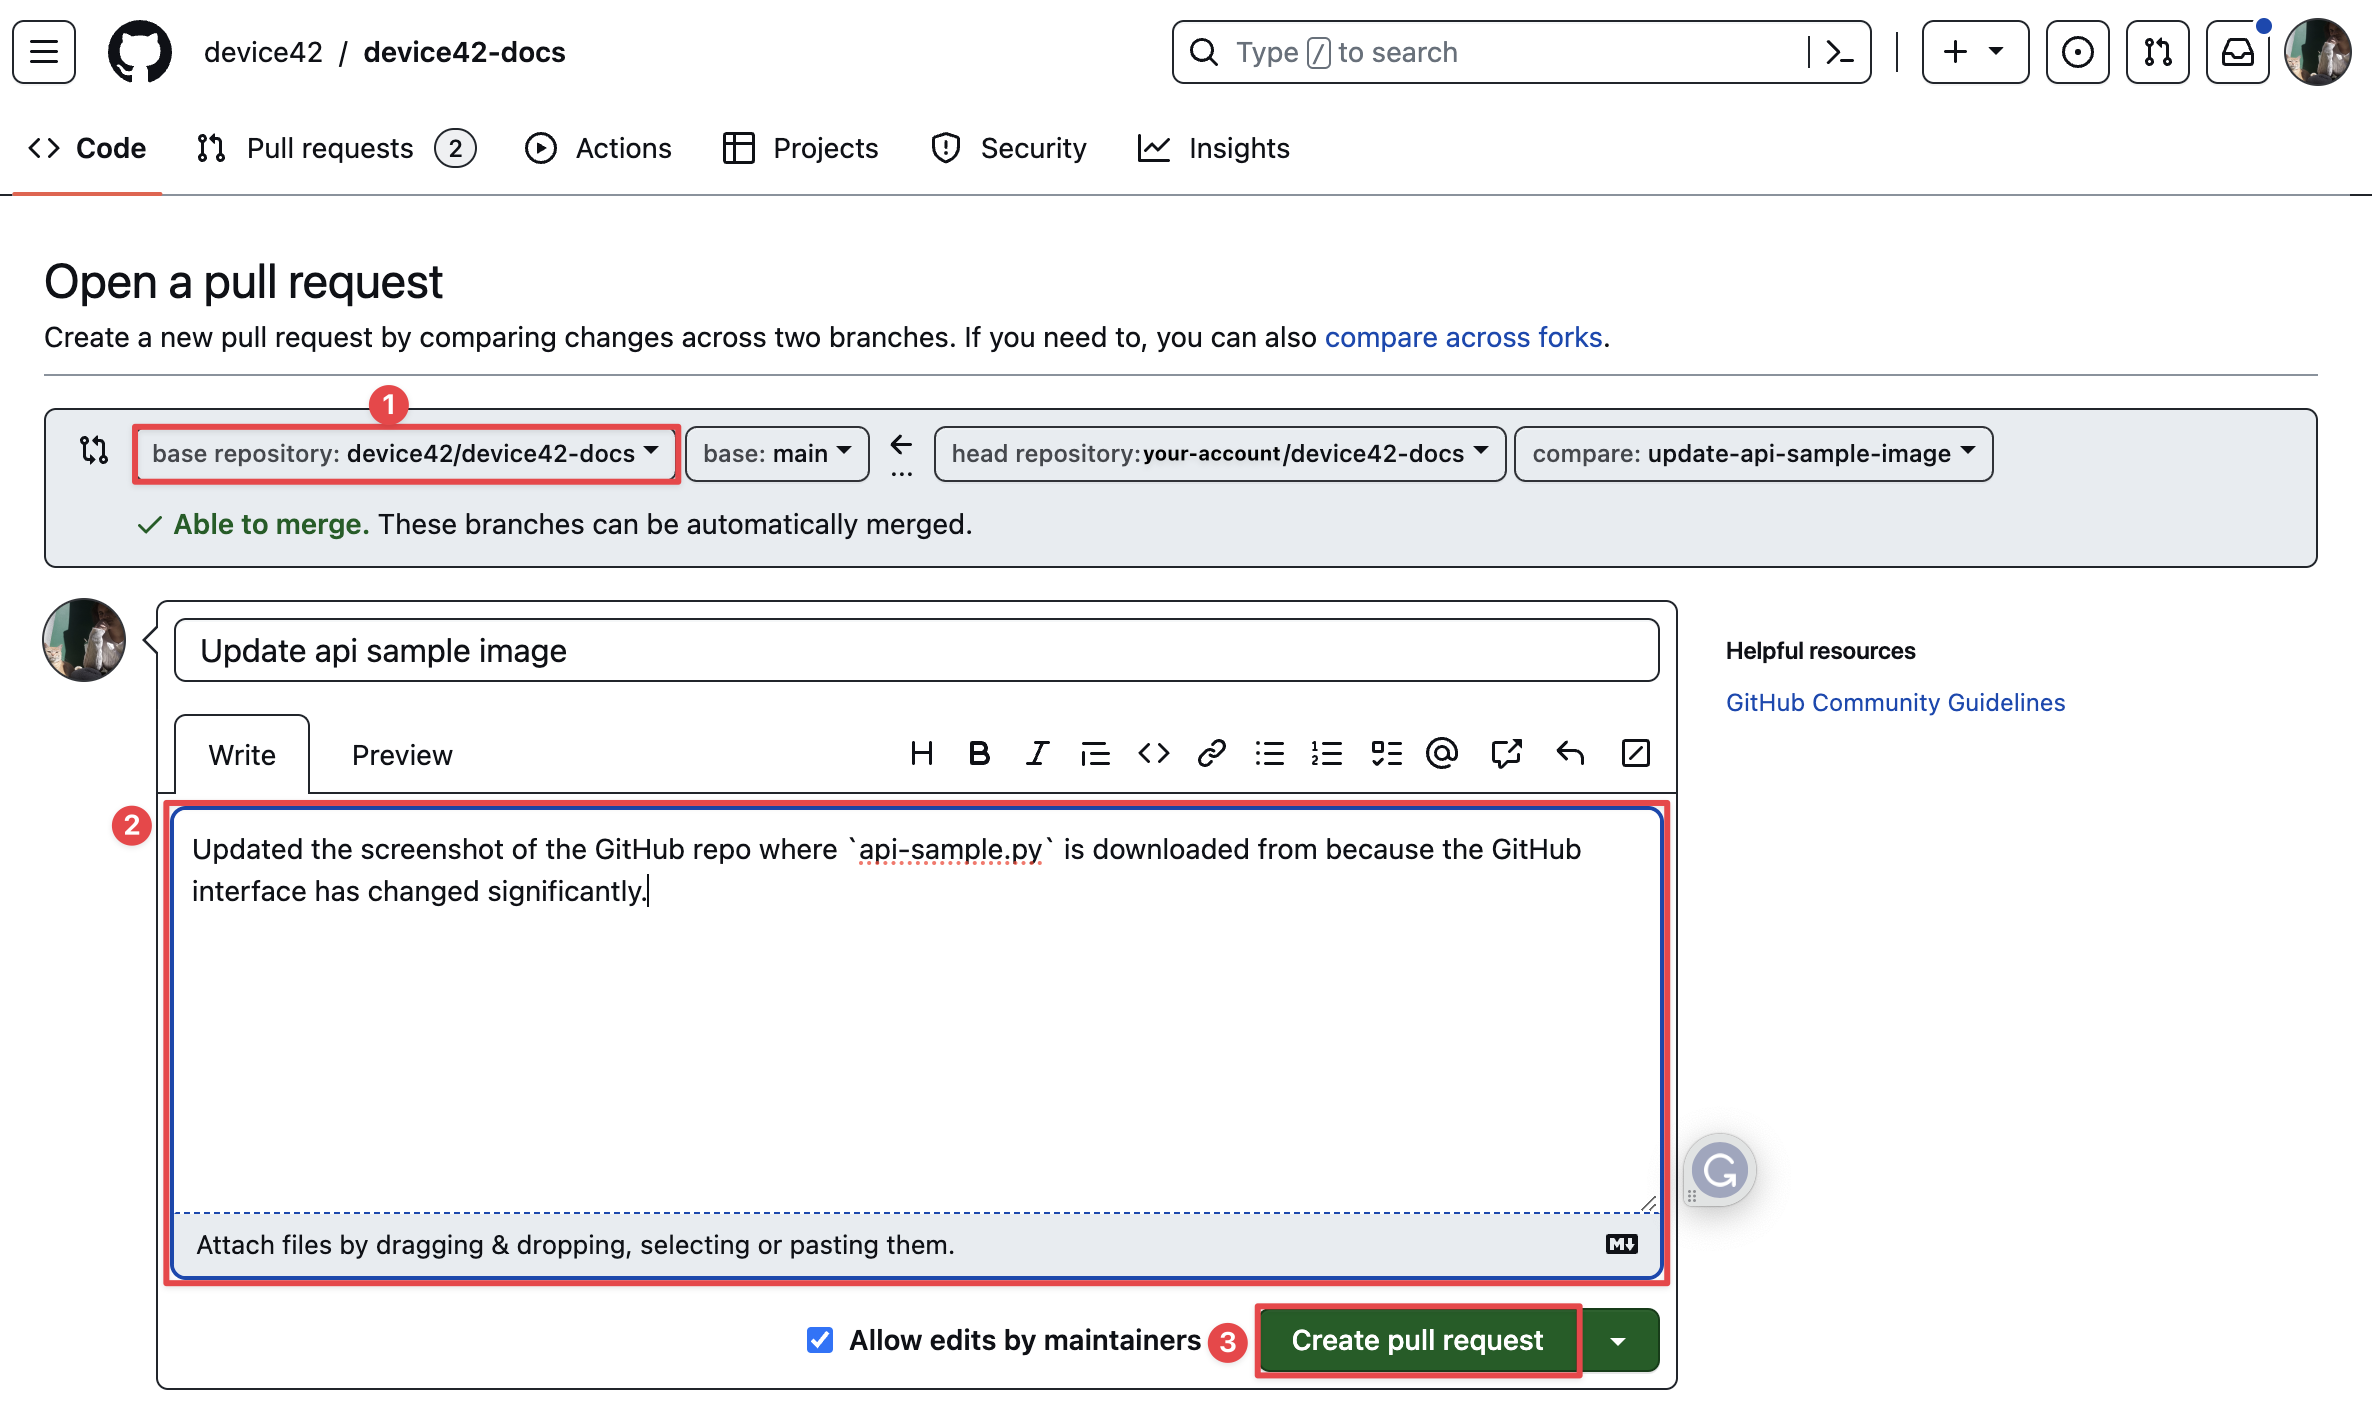
Task: Open the notifications inbox icon
Action: [x=2237, y=52]
